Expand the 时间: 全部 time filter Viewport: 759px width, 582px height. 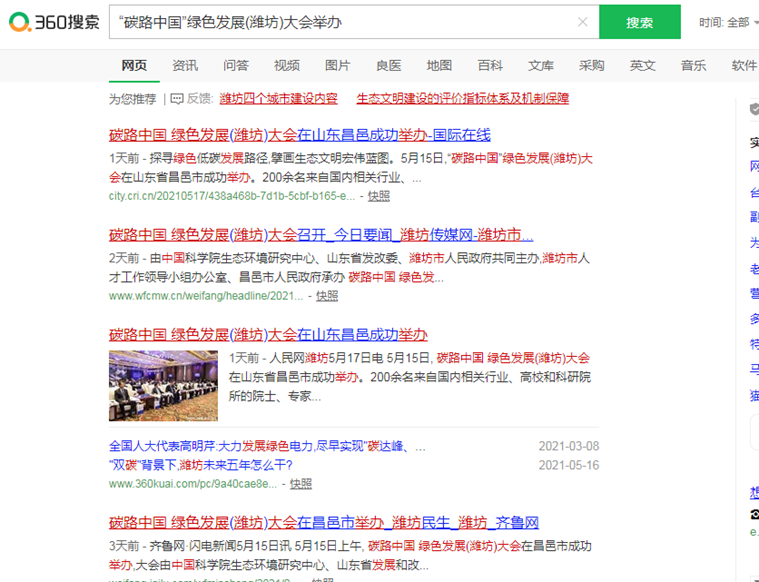(729, 22)
